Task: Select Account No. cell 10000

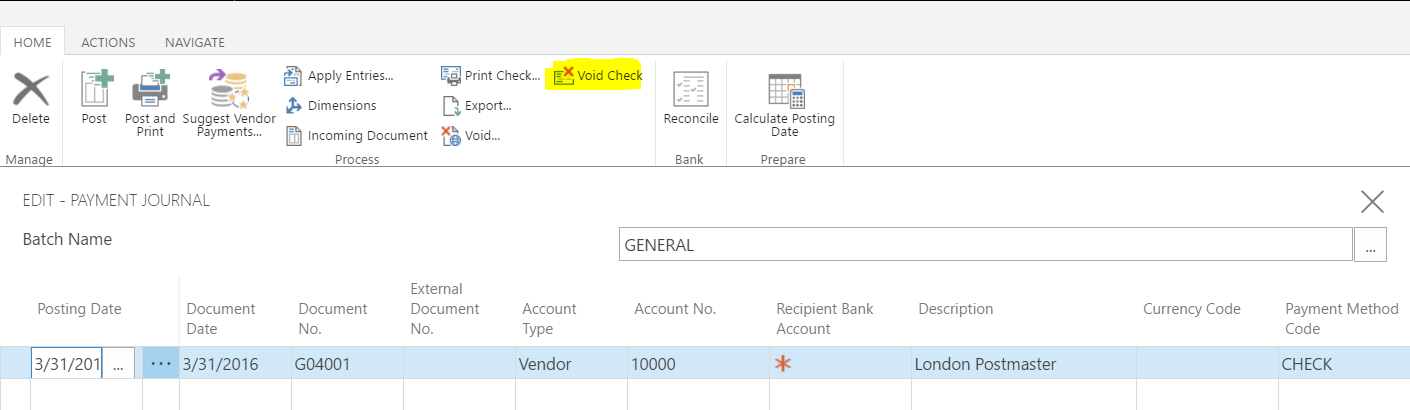Action: (698, 364)
